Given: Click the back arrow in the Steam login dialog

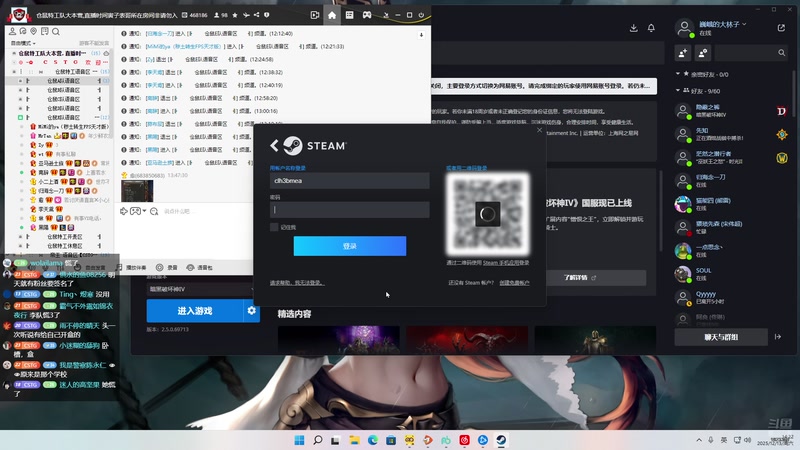Looking at the screenshot, I should (x=274, y=145).
